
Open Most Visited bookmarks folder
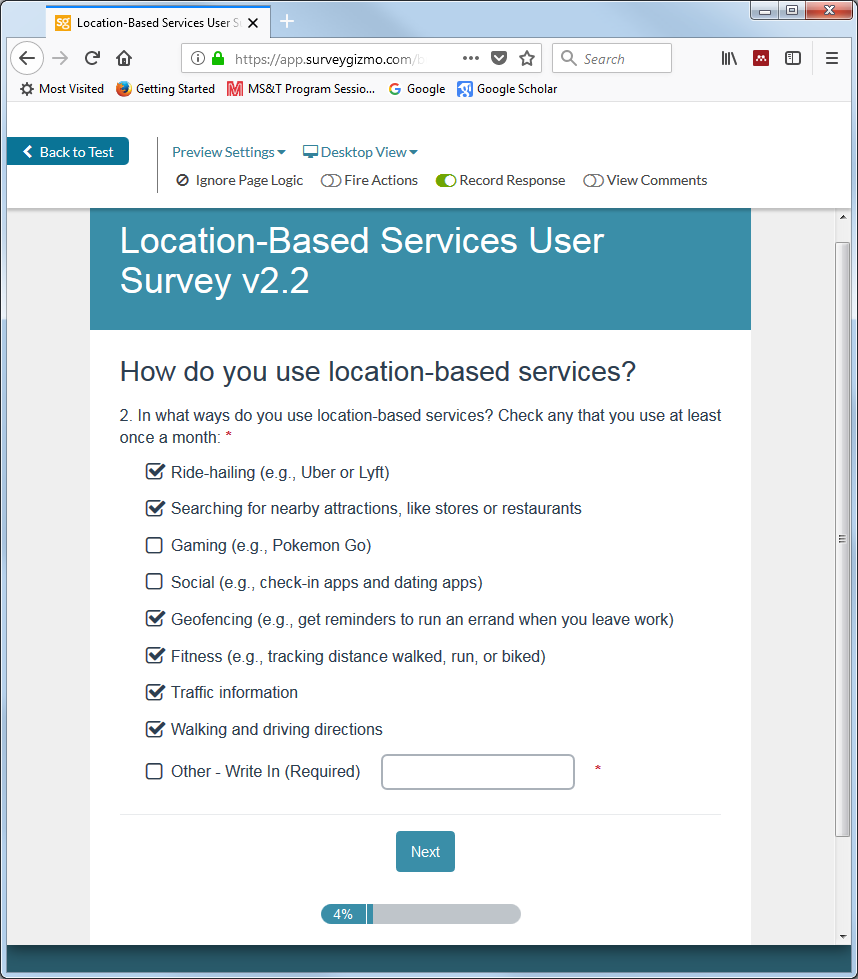coord(62,89)
